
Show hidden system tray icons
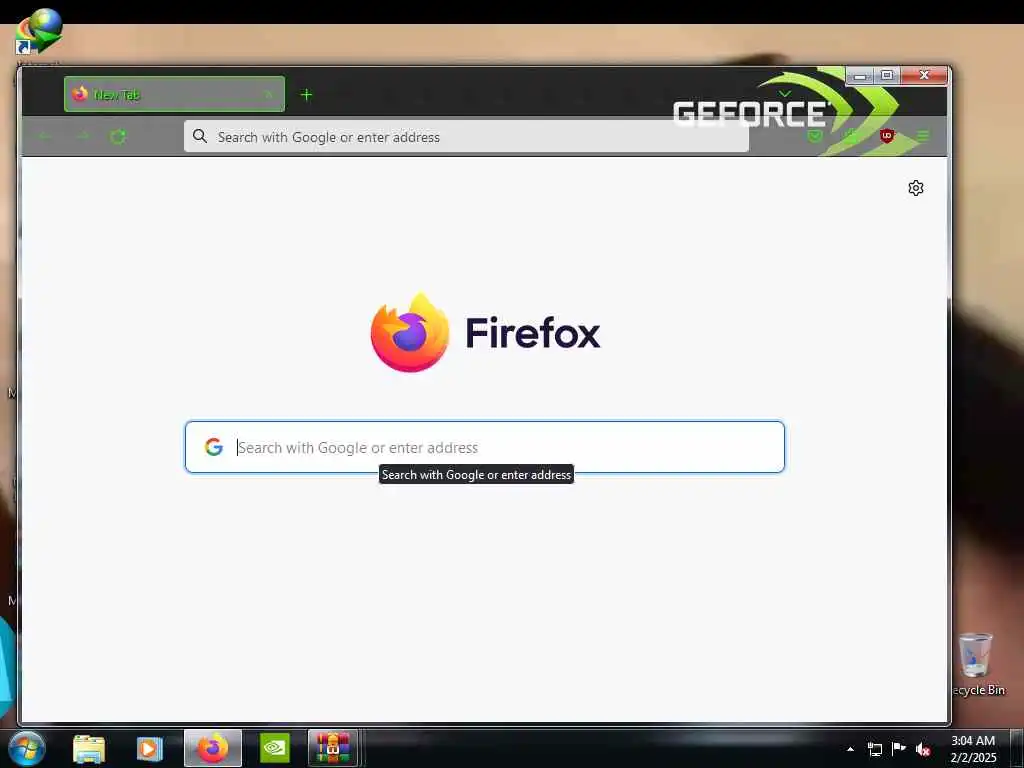coord(850,749)
